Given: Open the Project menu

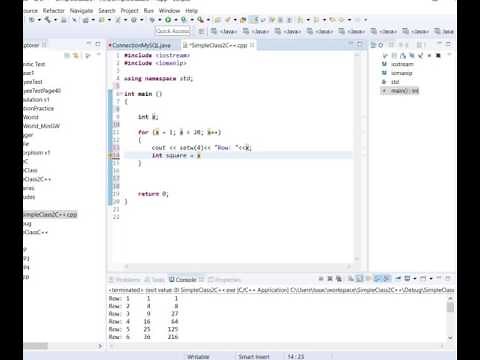Looking at the screenshot, I should point(129,11).
